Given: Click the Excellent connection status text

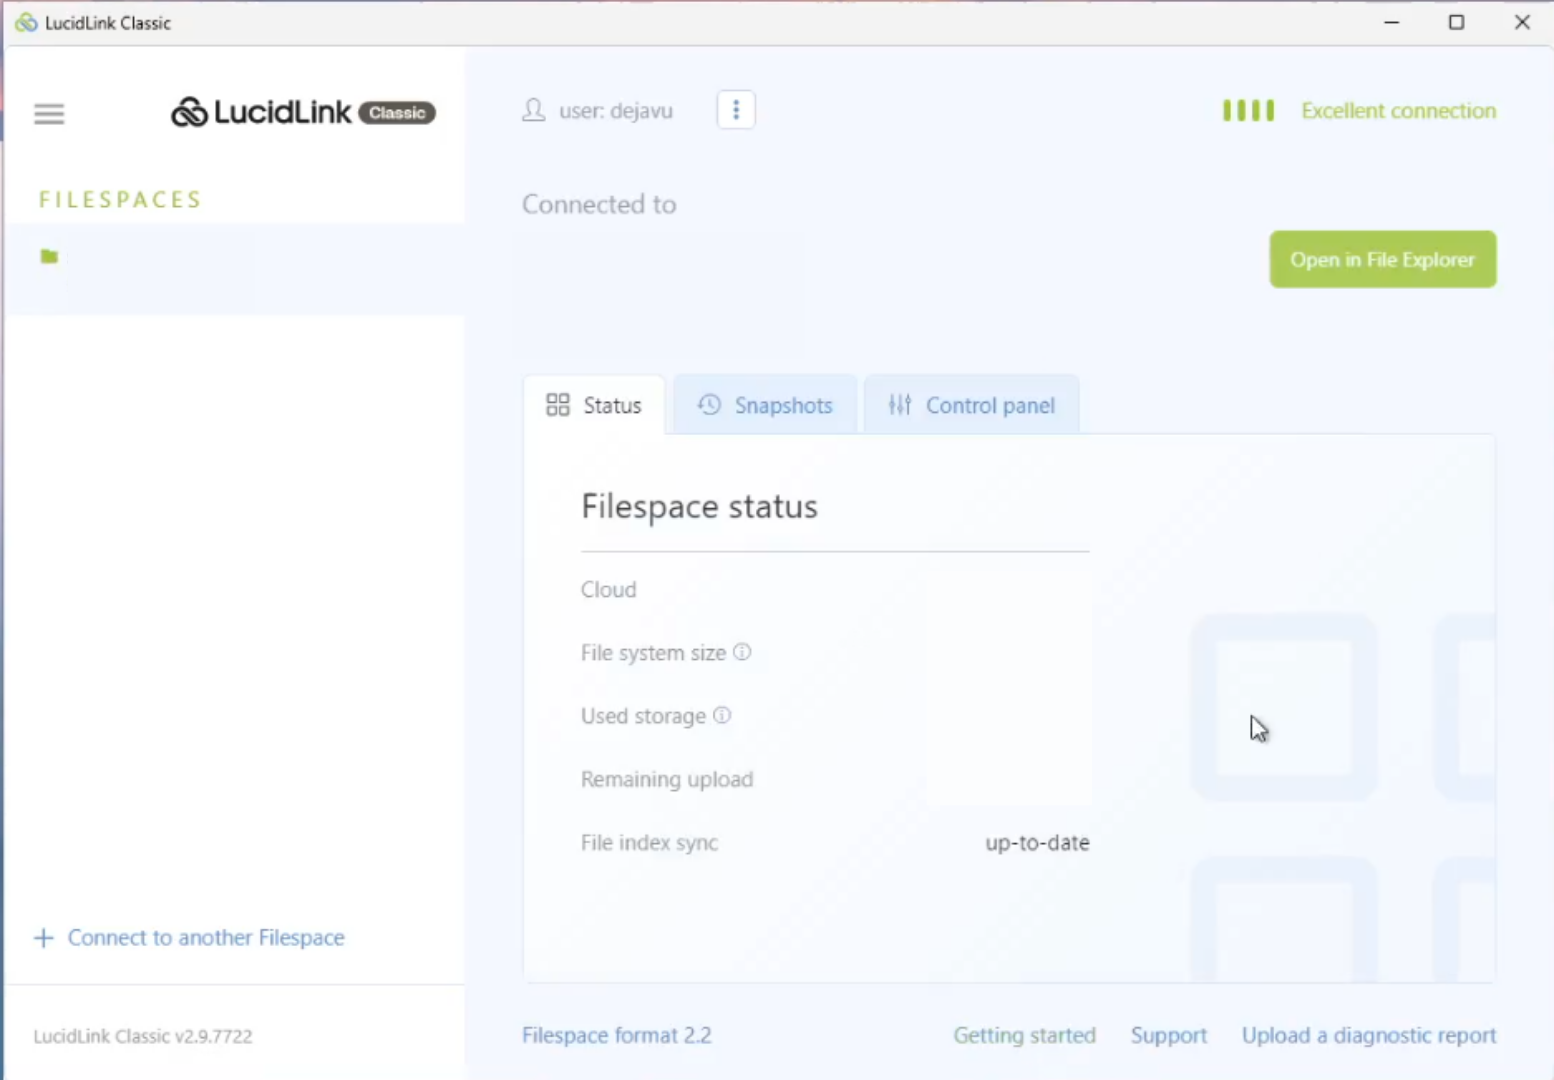Looking at the screenshot, I should coord(1398,110).
